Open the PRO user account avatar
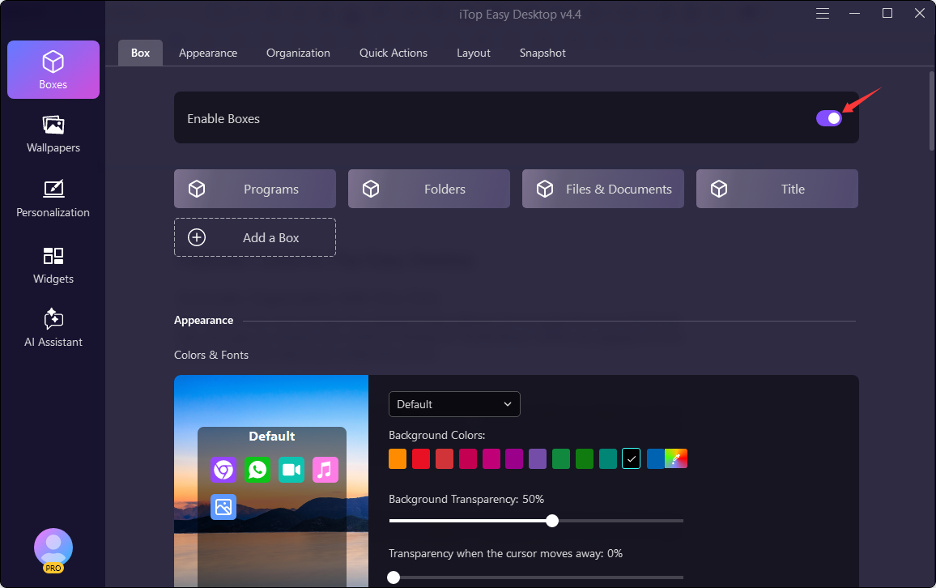Image resolution: width=936 pixels, height=588 pixels. tap(53, 550)
